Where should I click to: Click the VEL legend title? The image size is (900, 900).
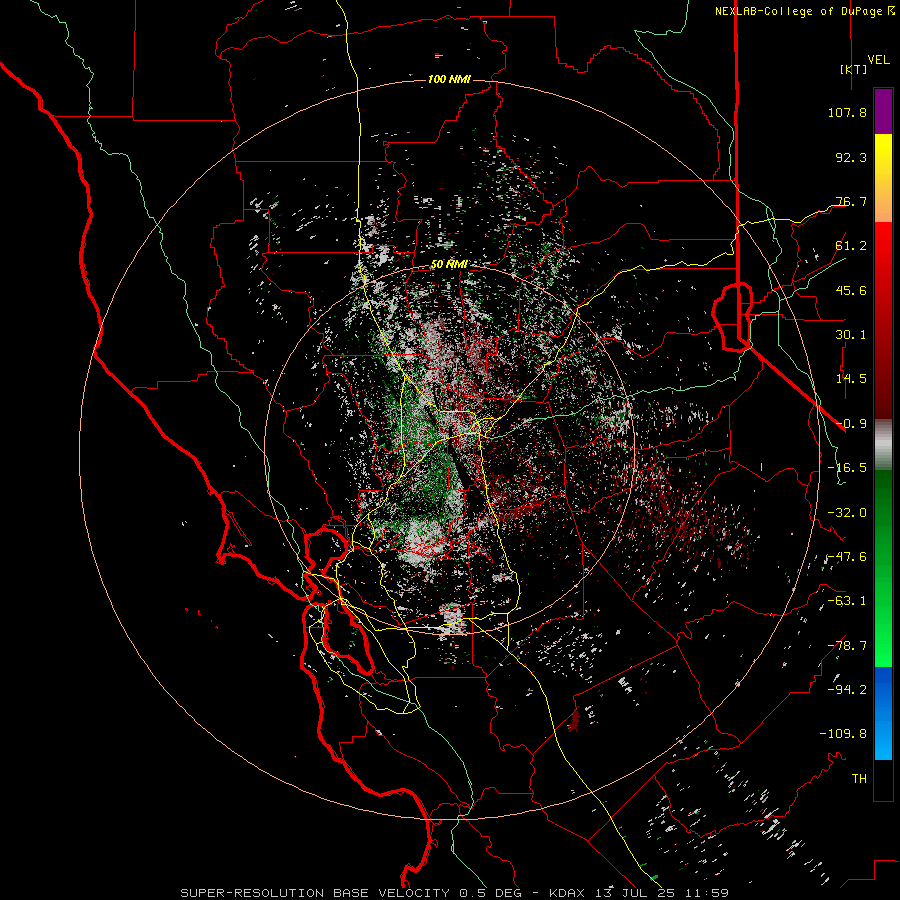click(x=878, y=59)
